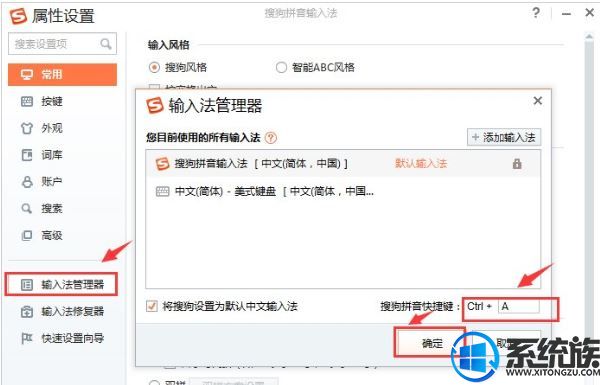Image resolution: width=600 pixels, height=385 pixels.
Task: Click the repair kit icon beside 输入法修复器
Action: tap(27, 312)
